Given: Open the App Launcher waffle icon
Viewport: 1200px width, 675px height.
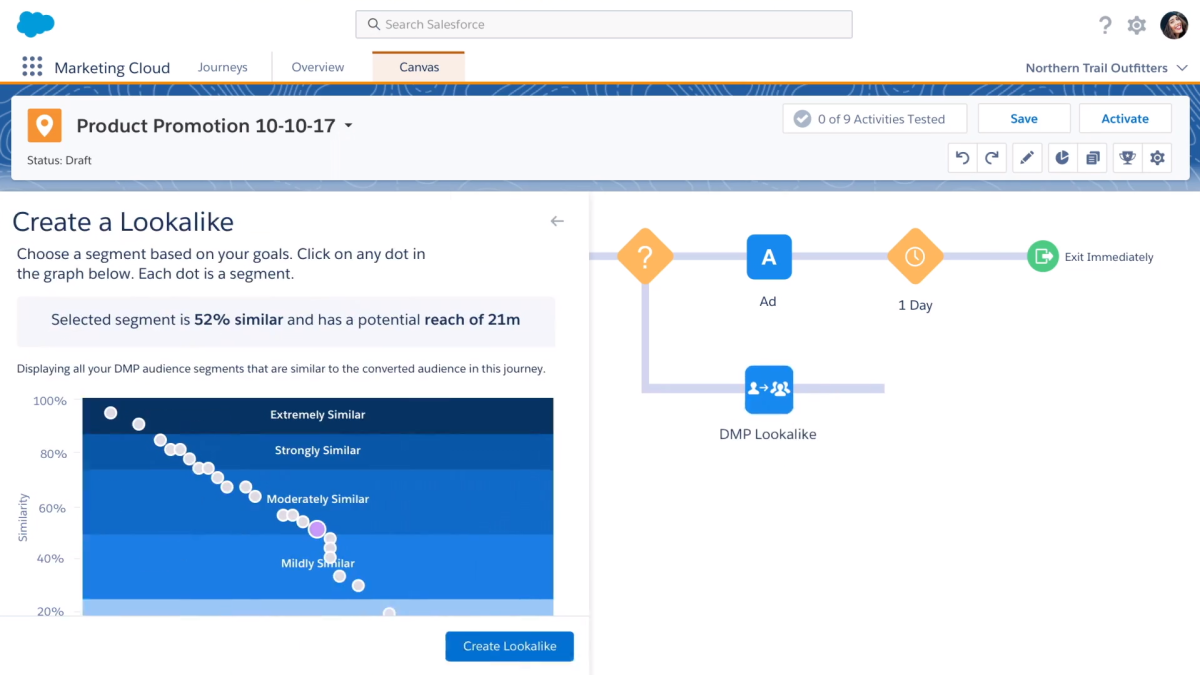Looking at the screenshot, I should [x=32, y=66].
